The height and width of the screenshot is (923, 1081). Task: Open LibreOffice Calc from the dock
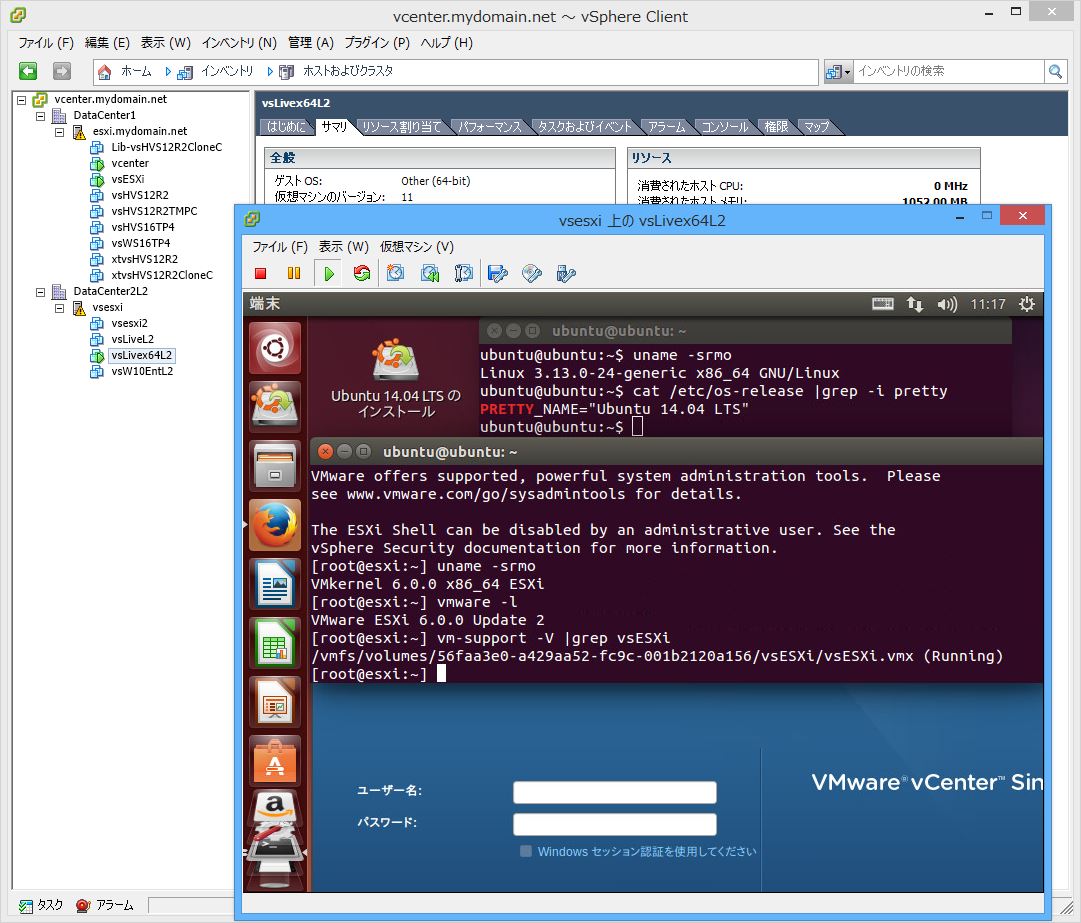coord(275,644)
